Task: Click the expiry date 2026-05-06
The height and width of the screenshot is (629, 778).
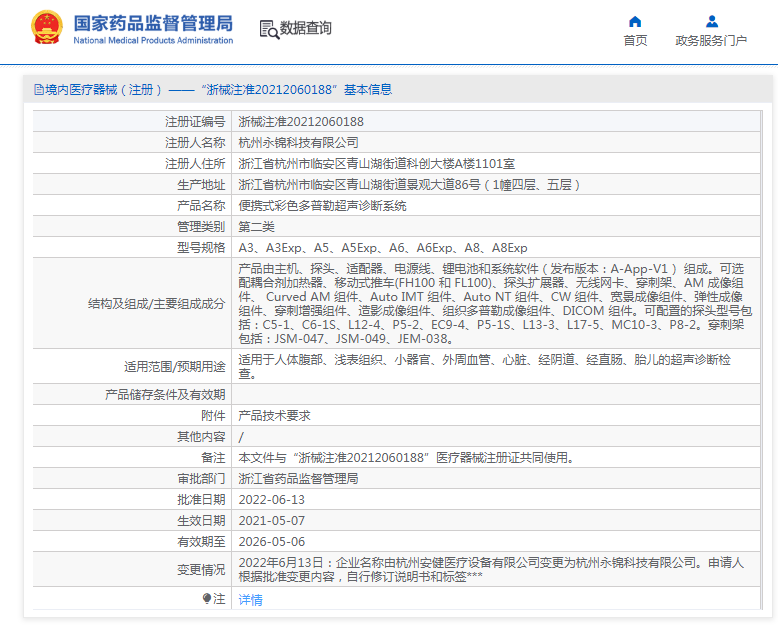Action: (271, 542)
